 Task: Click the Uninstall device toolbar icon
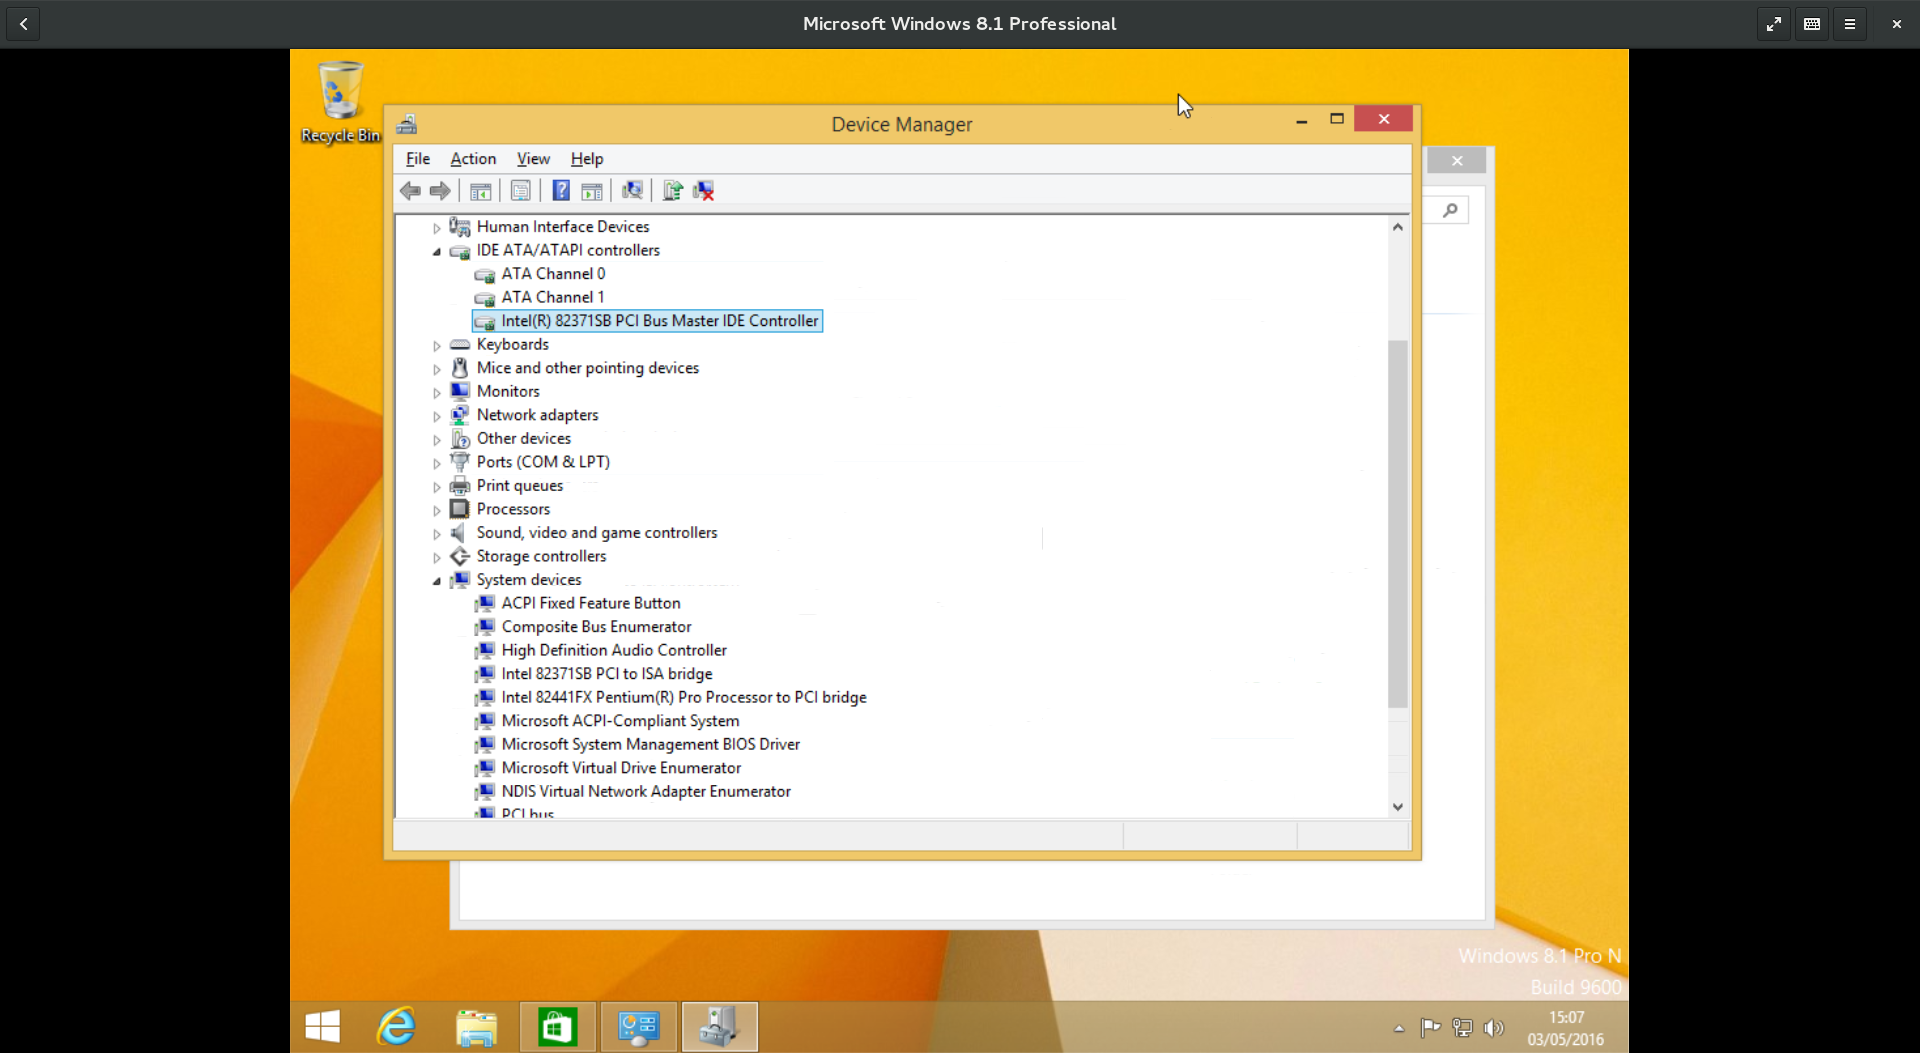click(x=704, y=191)
